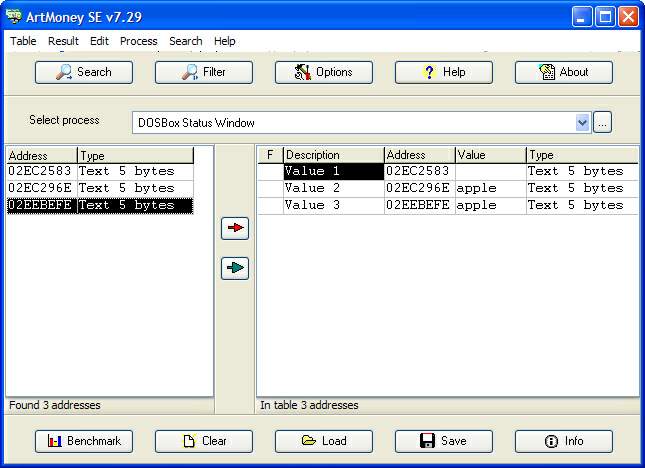The width and height of the screenshot is (645, 468).
Task: Click the Help button with question mark
Action: (444, 72)
